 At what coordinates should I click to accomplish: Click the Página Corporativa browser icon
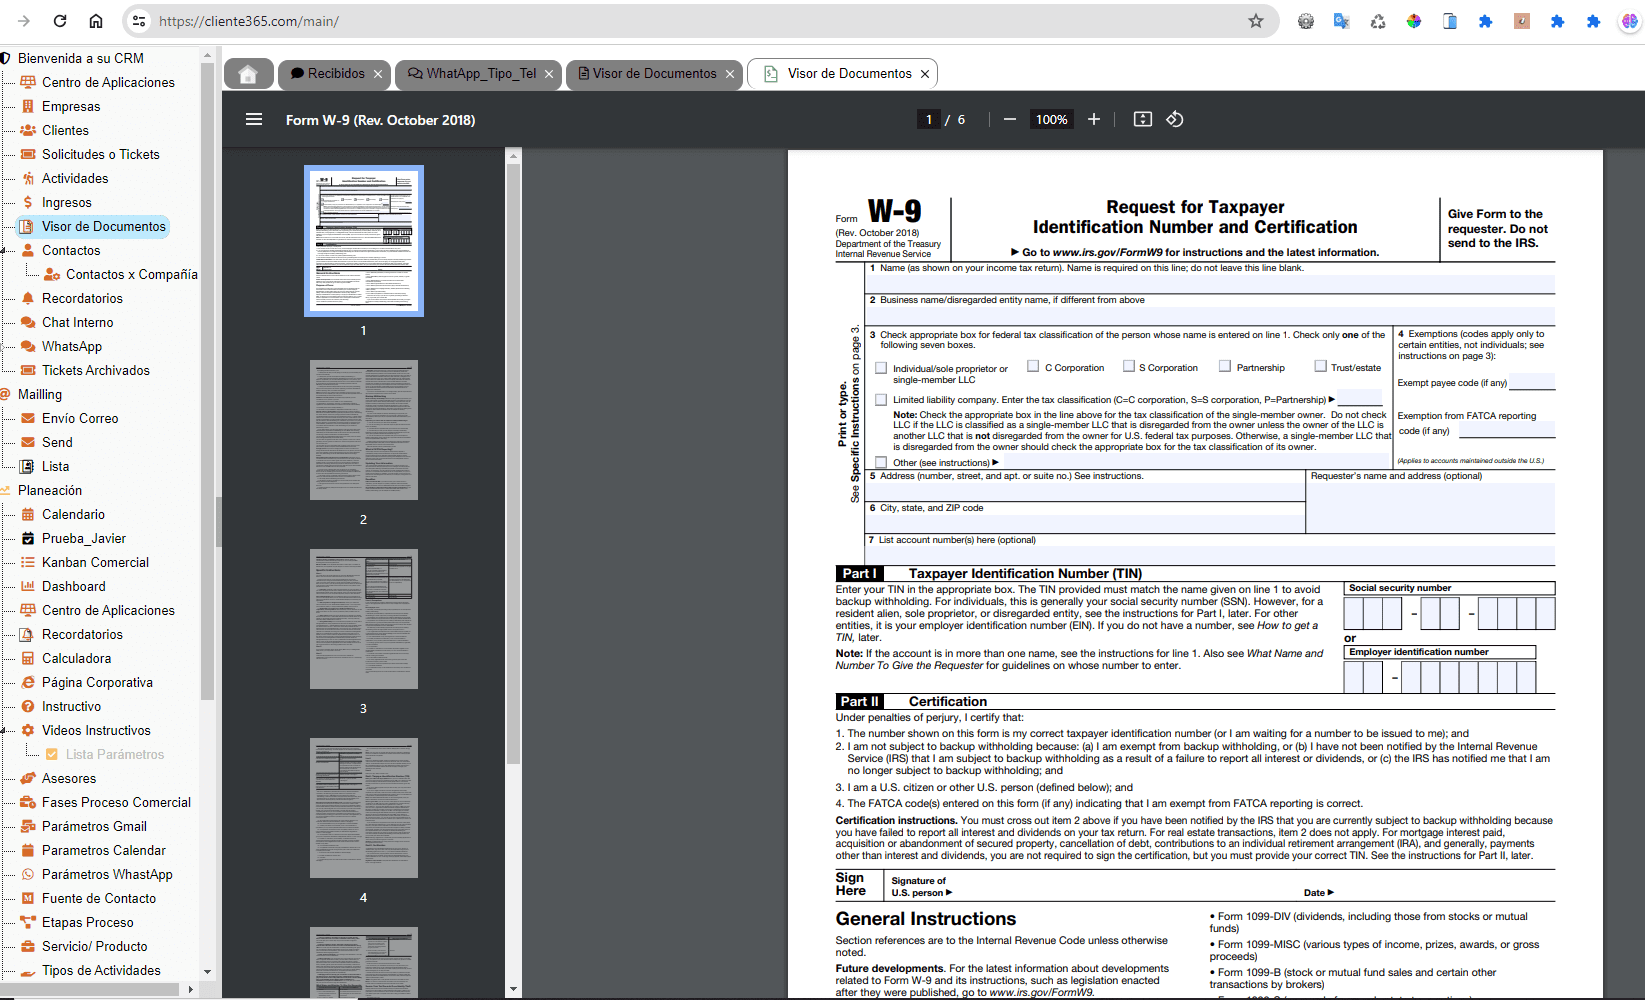(28, 682)
